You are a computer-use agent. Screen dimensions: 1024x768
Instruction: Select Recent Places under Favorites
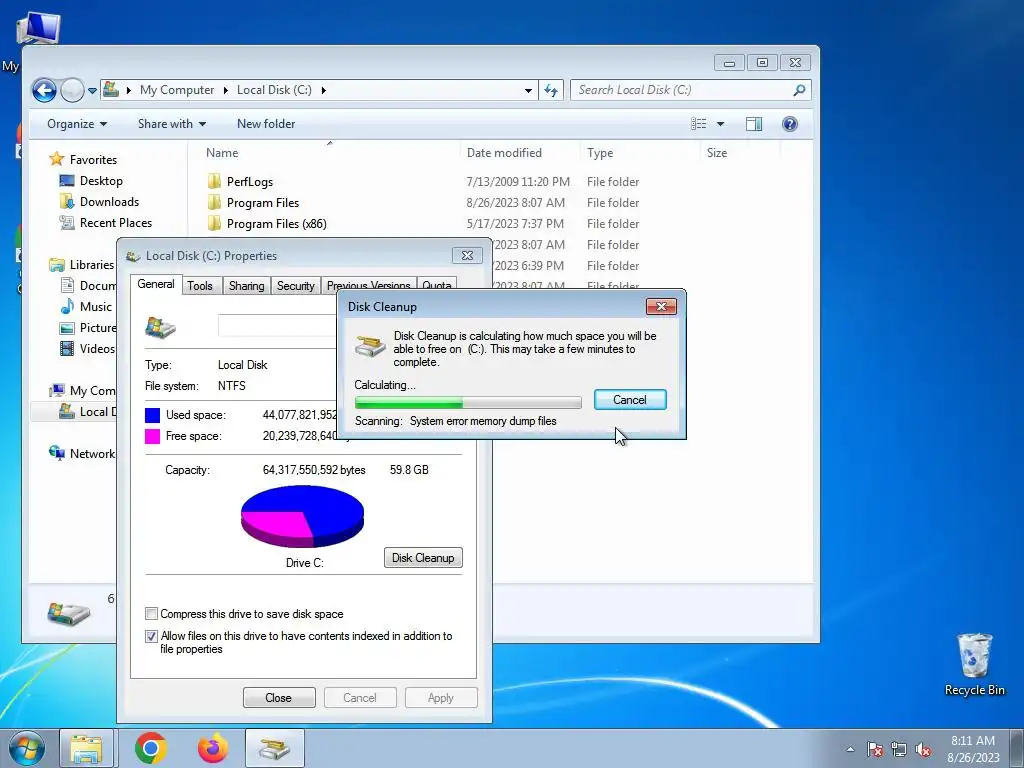[x=116, y=223]
